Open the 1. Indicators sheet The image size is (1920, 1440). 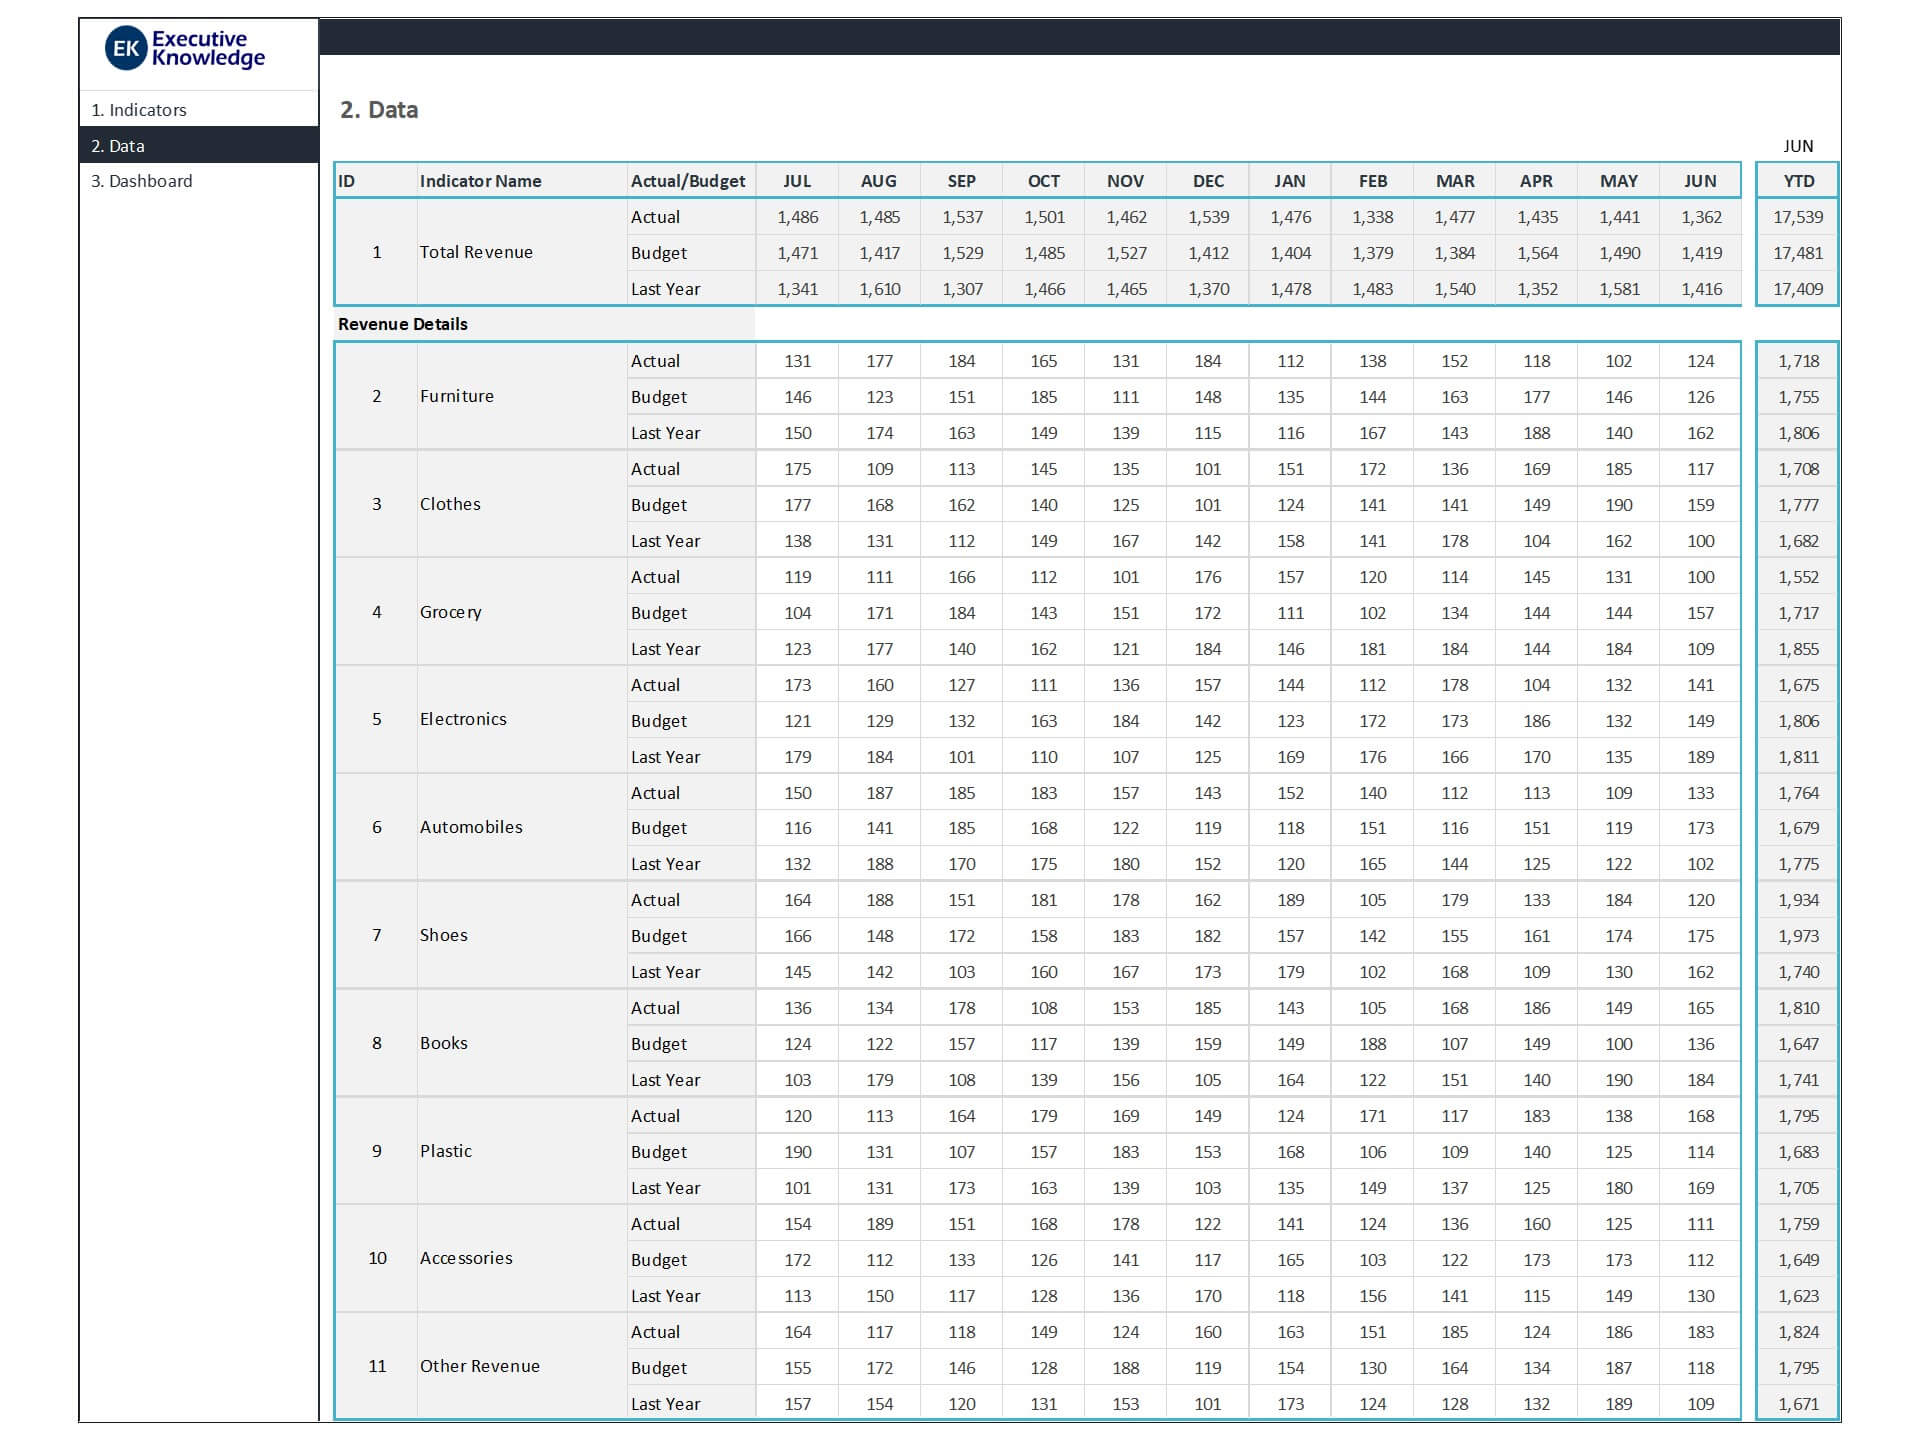(139, 110)
